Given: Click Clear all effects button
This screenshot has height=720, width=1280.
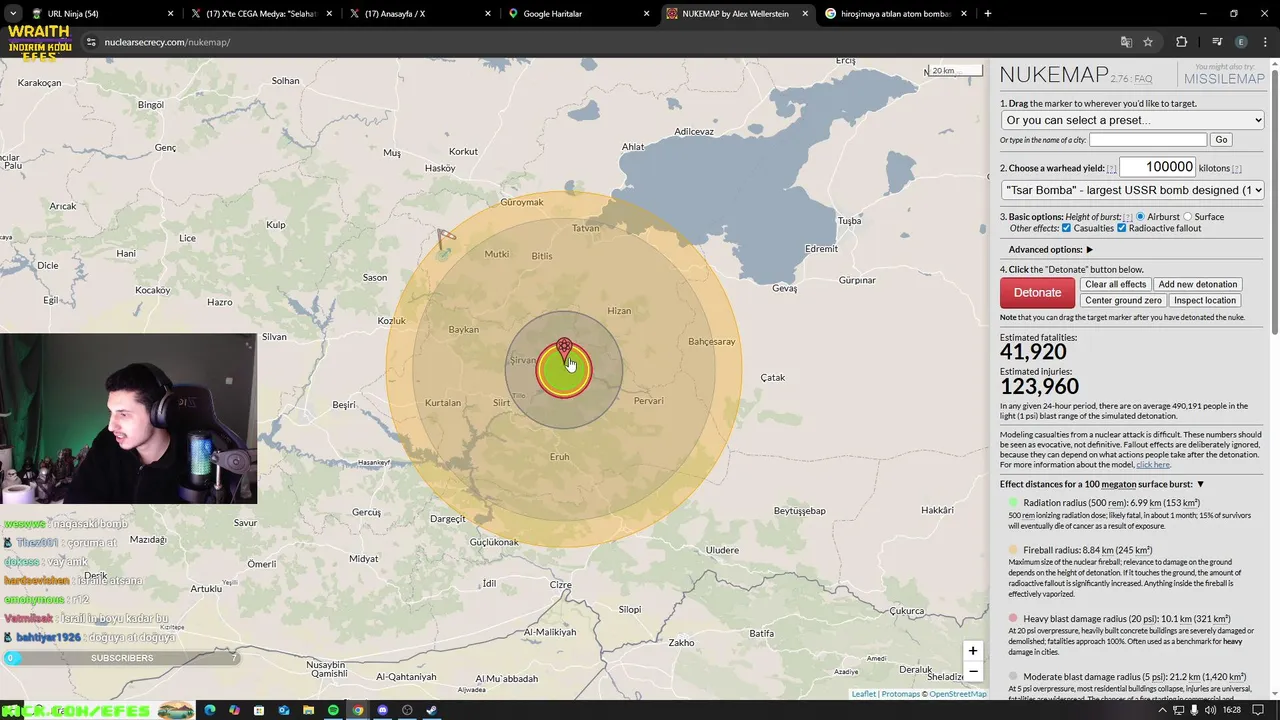Looking at the screenshot, I should [1115, 284].
